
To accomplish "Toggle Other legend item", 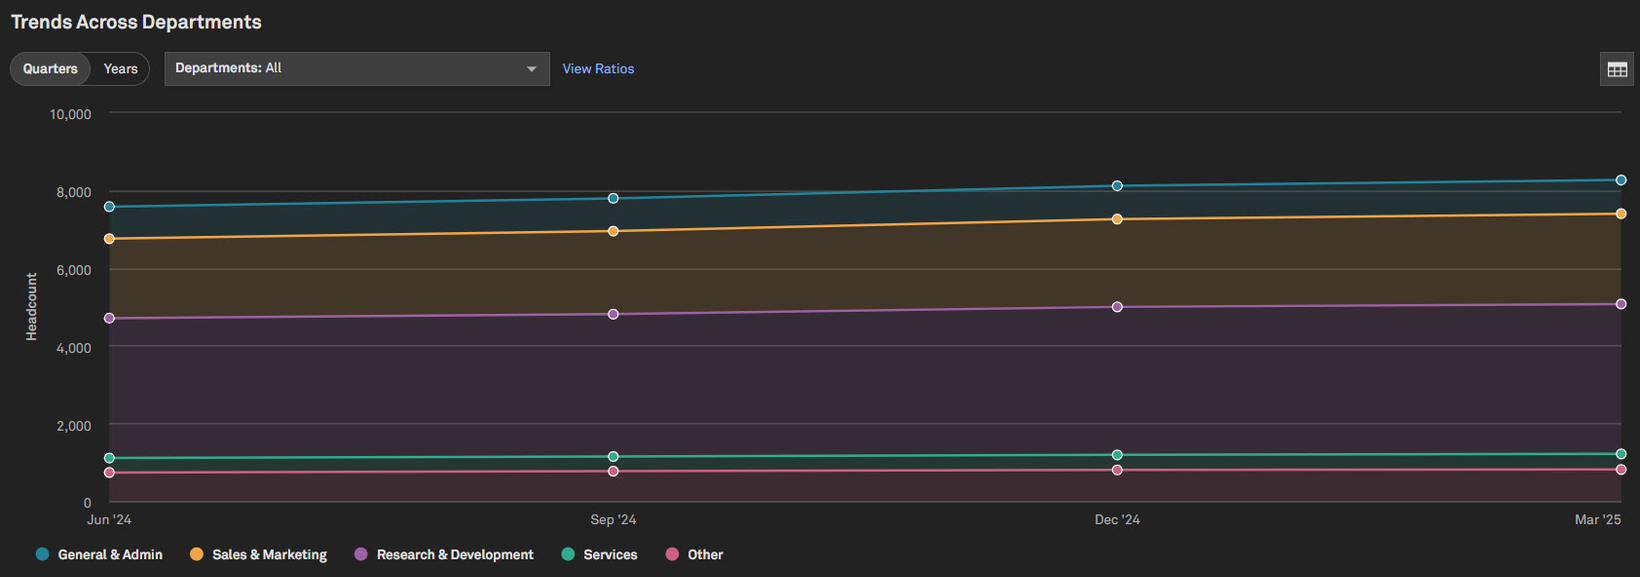I will (x=694, y=554).
